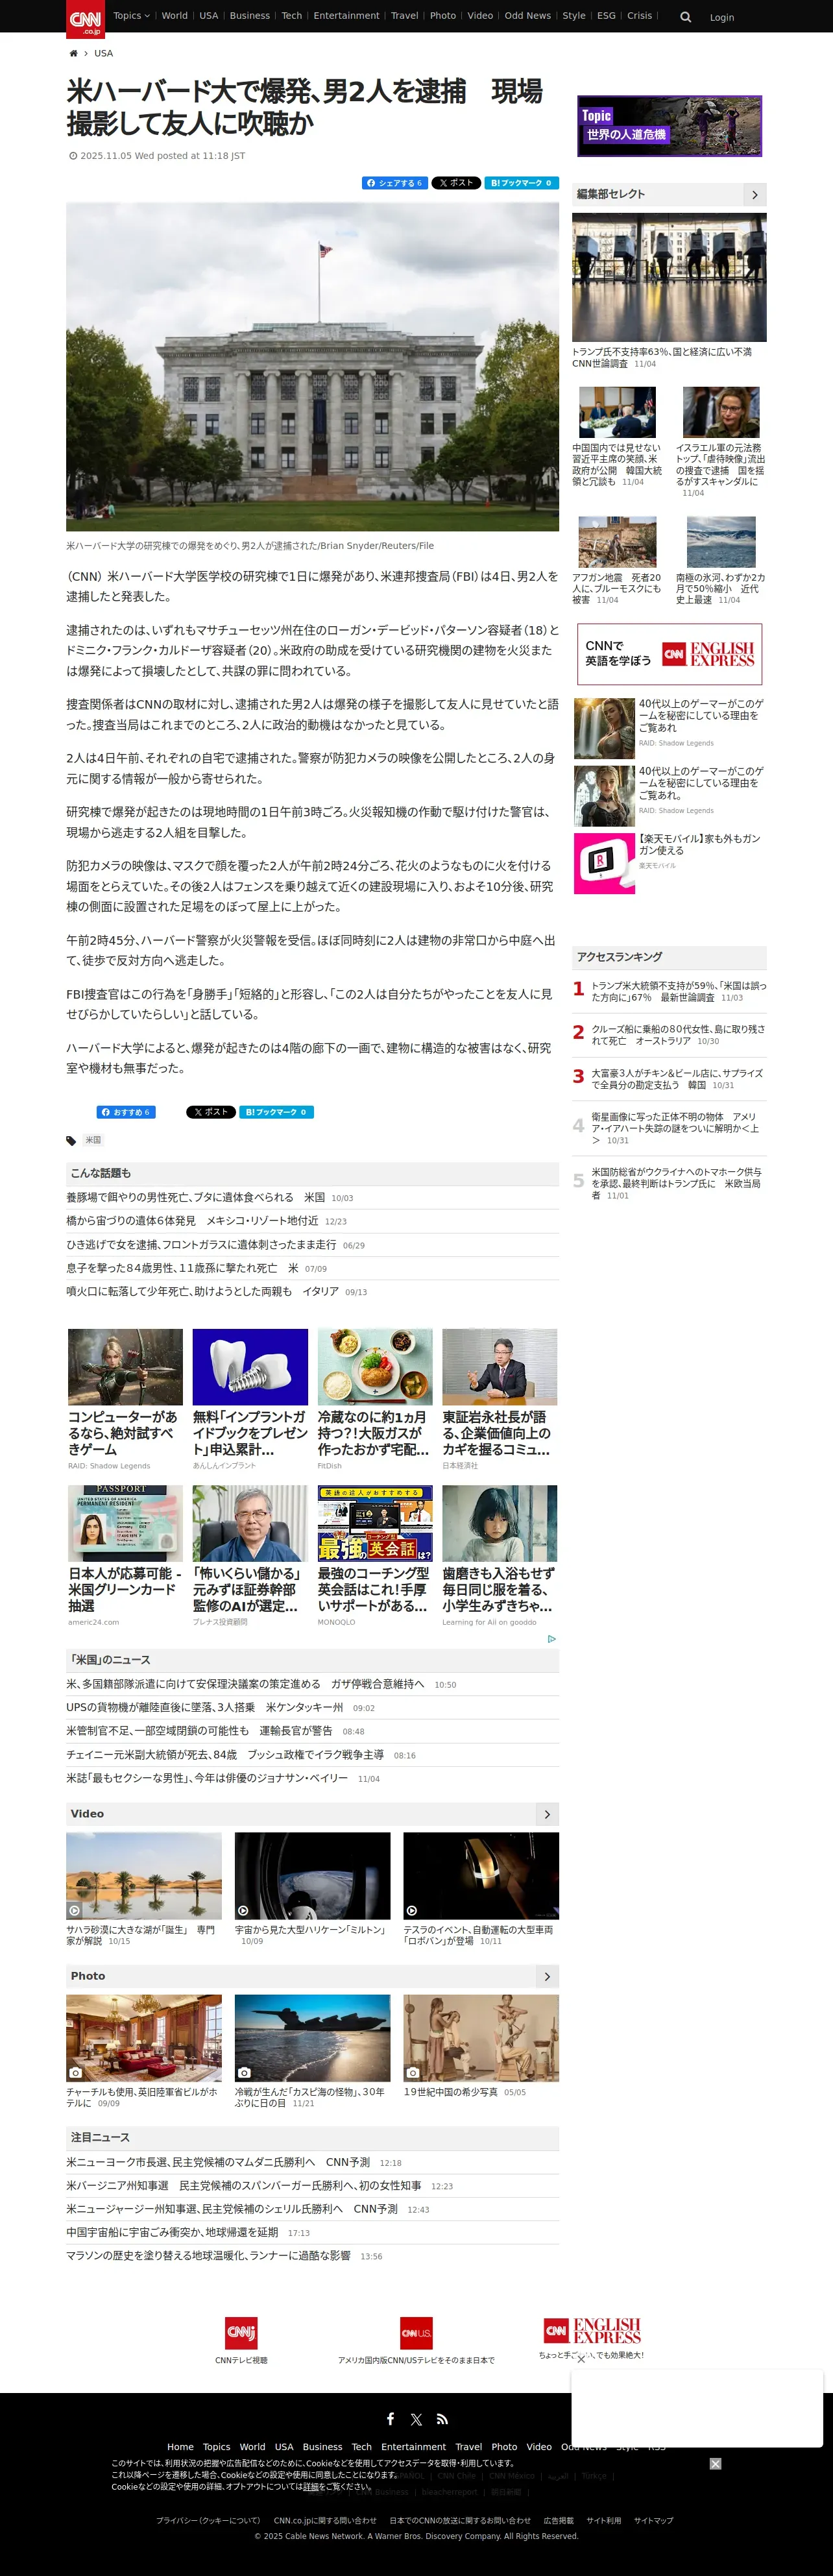This screenshot has width=833, height=2576.
Task: Open the Entertainment menu item
Action: coord(346,16)
